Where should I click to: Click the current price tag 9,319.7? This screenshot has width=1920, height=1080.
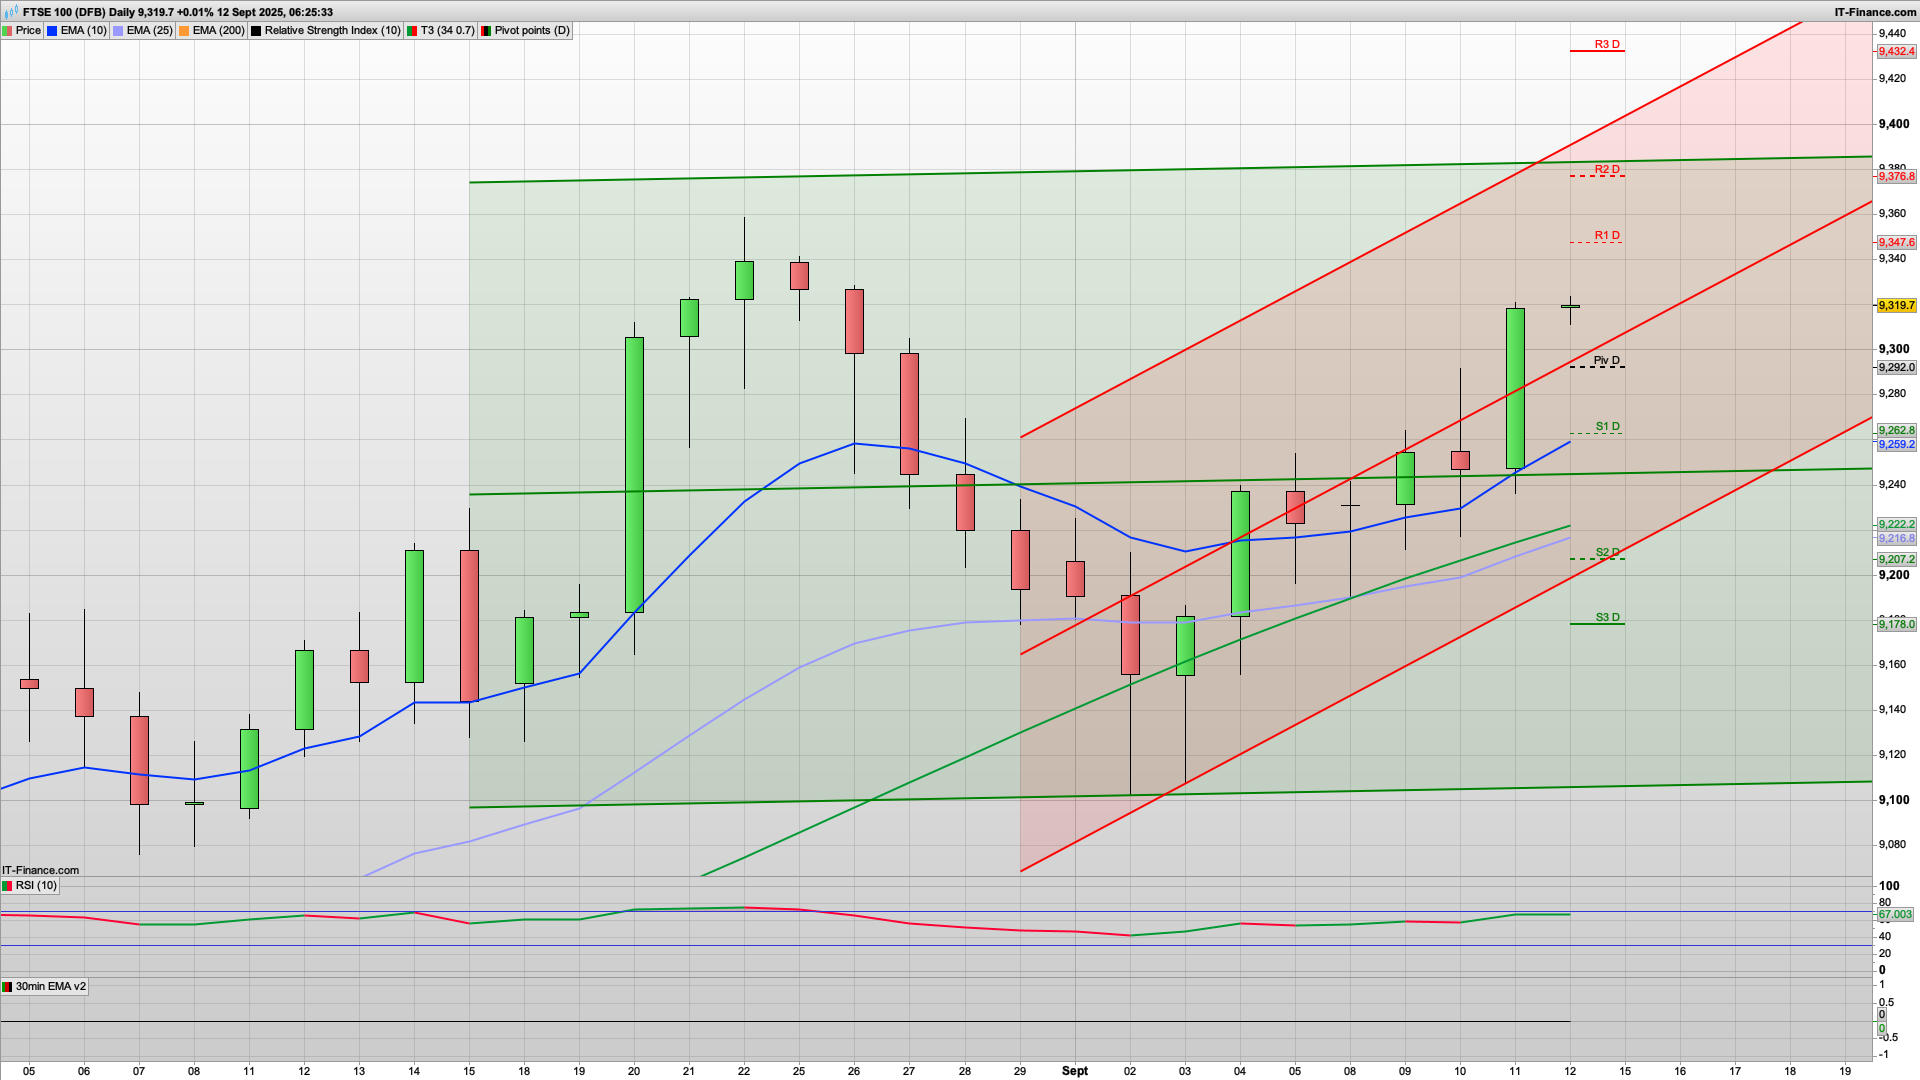click(x=1896, y=306)
